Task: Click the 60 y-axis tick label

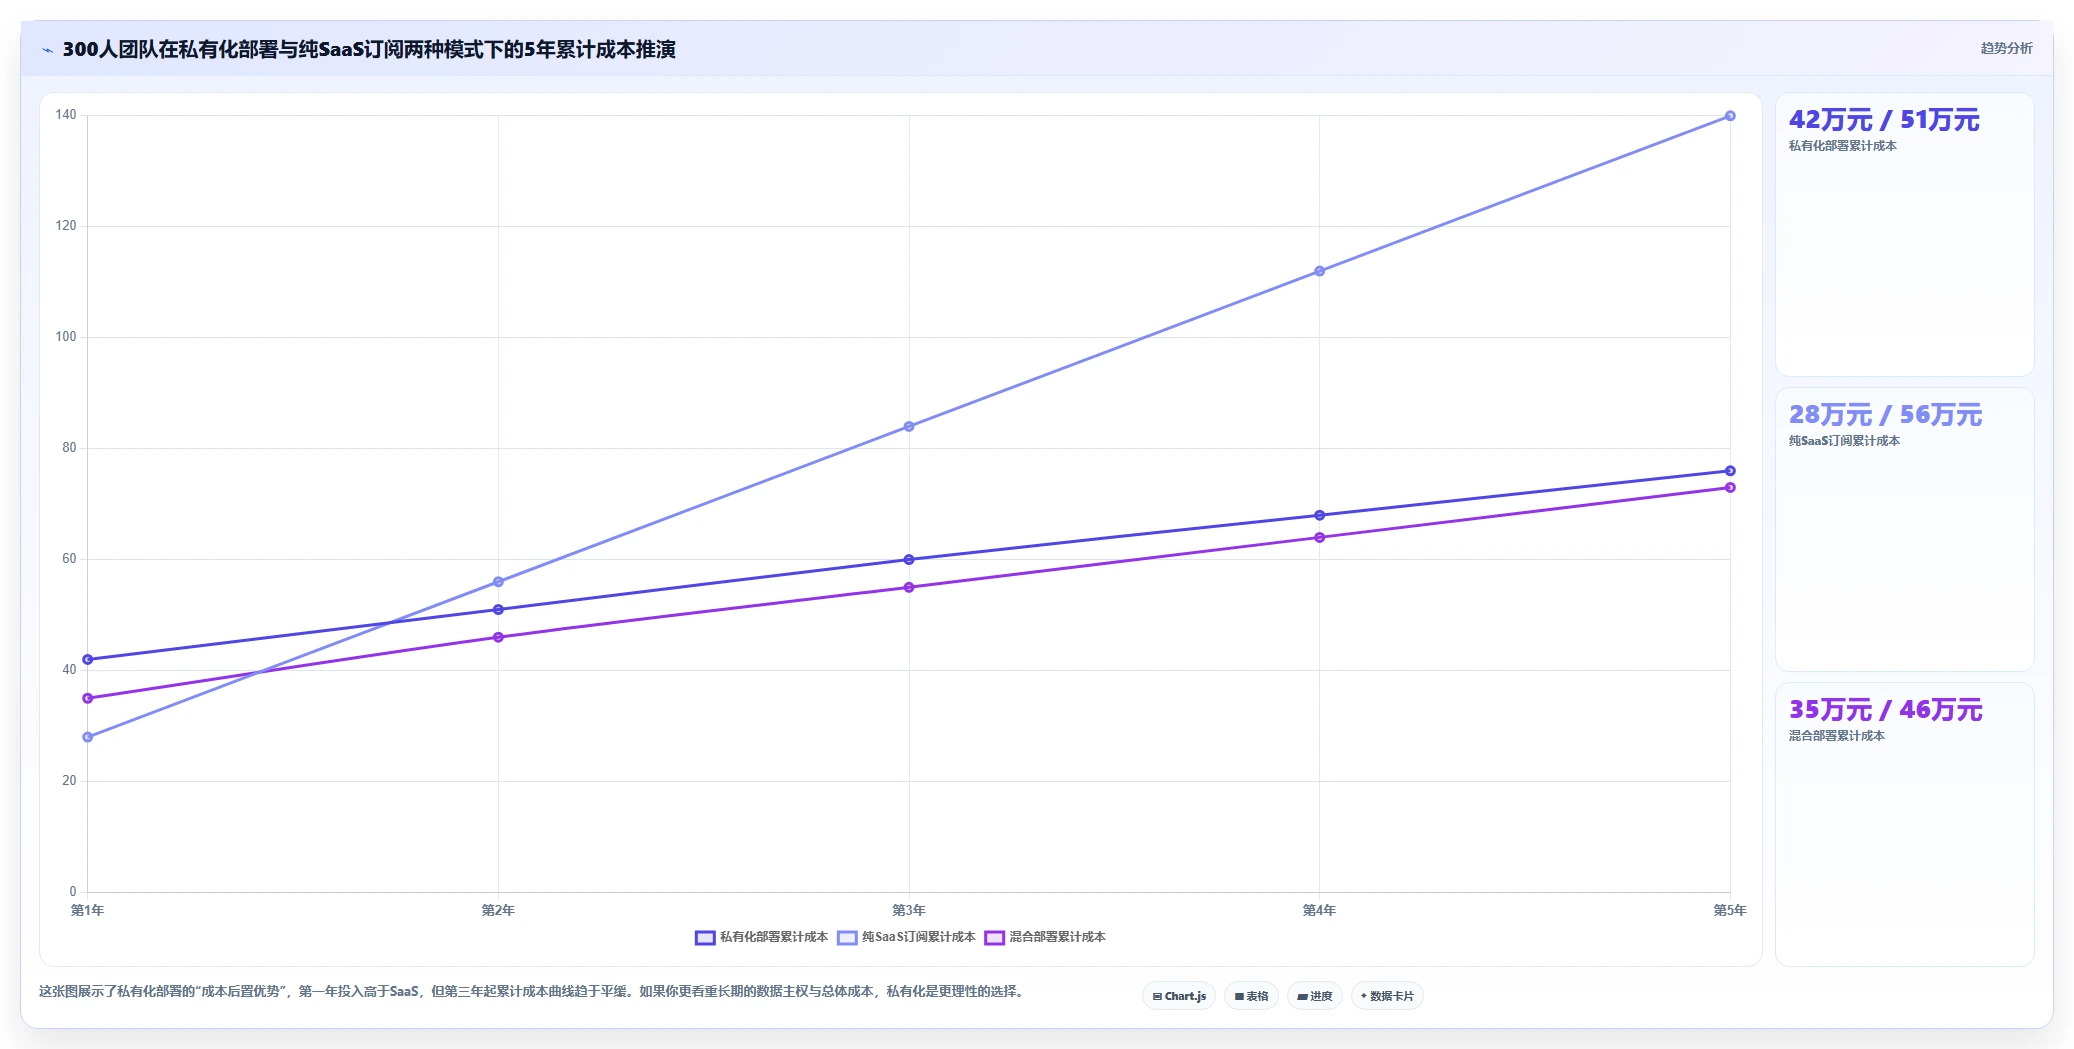Action: click(69, 559)
